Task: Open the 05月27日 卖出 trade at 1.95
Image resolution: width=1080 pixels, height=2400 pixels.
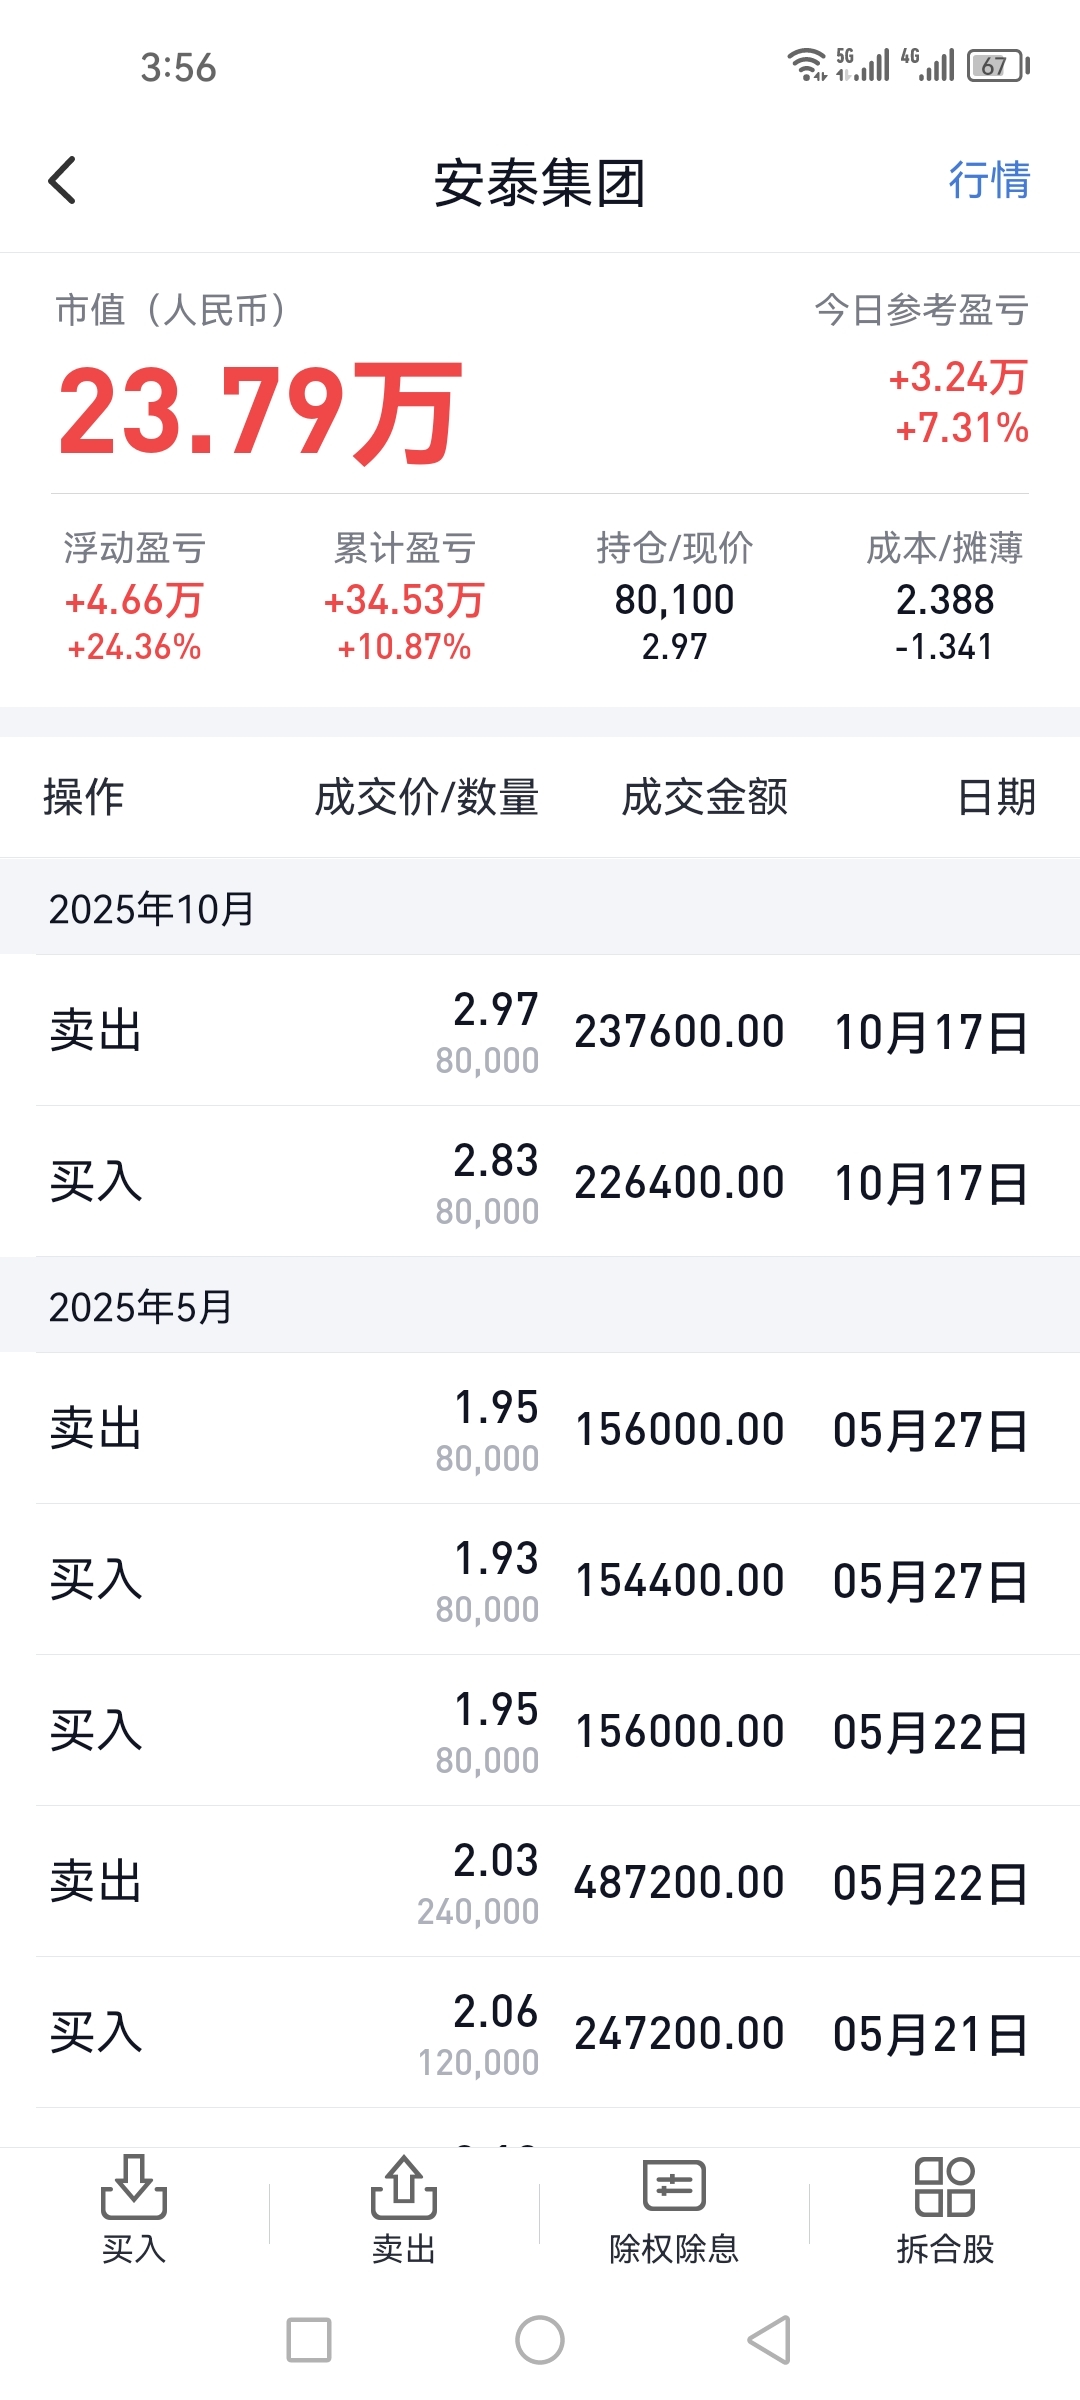Action: click(x=540, y=1429)
